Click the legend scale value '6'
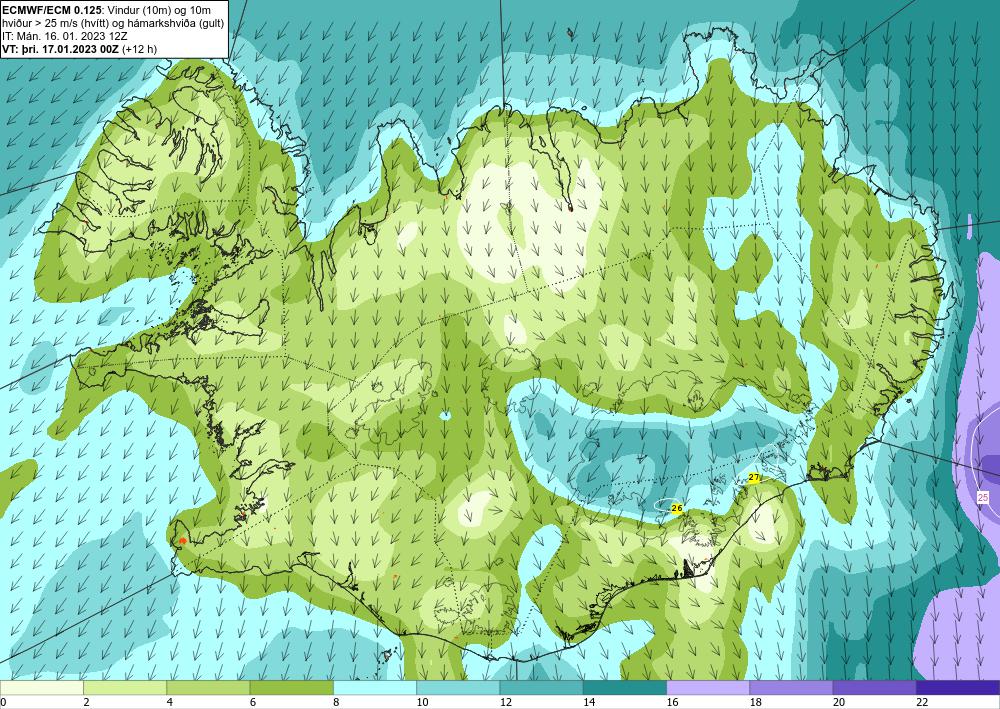Screen dimensions: 1000x709 (x=253, y=702)
